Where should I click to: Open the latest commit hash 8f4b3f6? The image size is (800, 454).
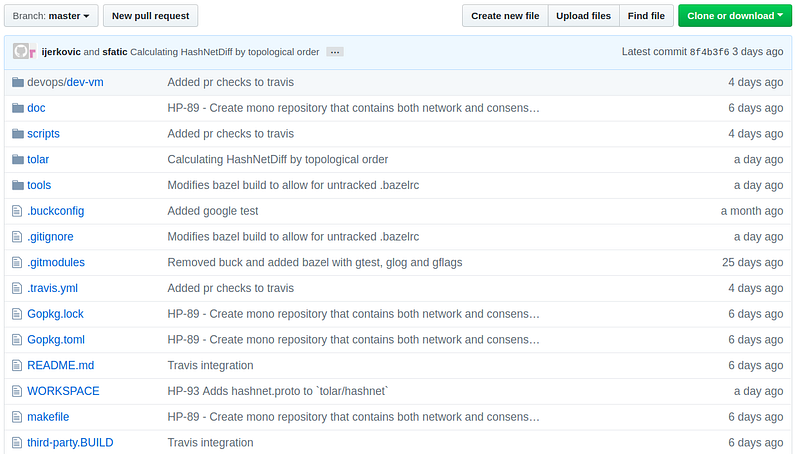711,52
